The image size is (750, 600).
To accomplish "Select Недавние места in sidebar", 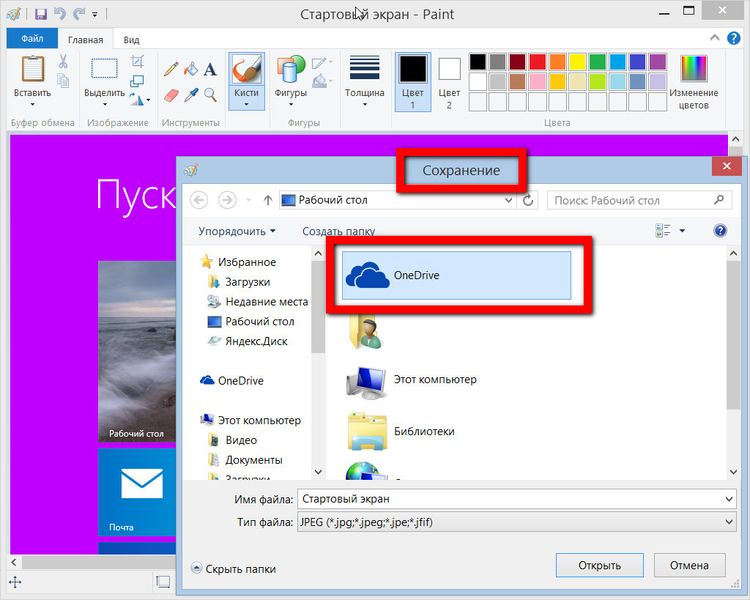I will (x=258, y=301).
